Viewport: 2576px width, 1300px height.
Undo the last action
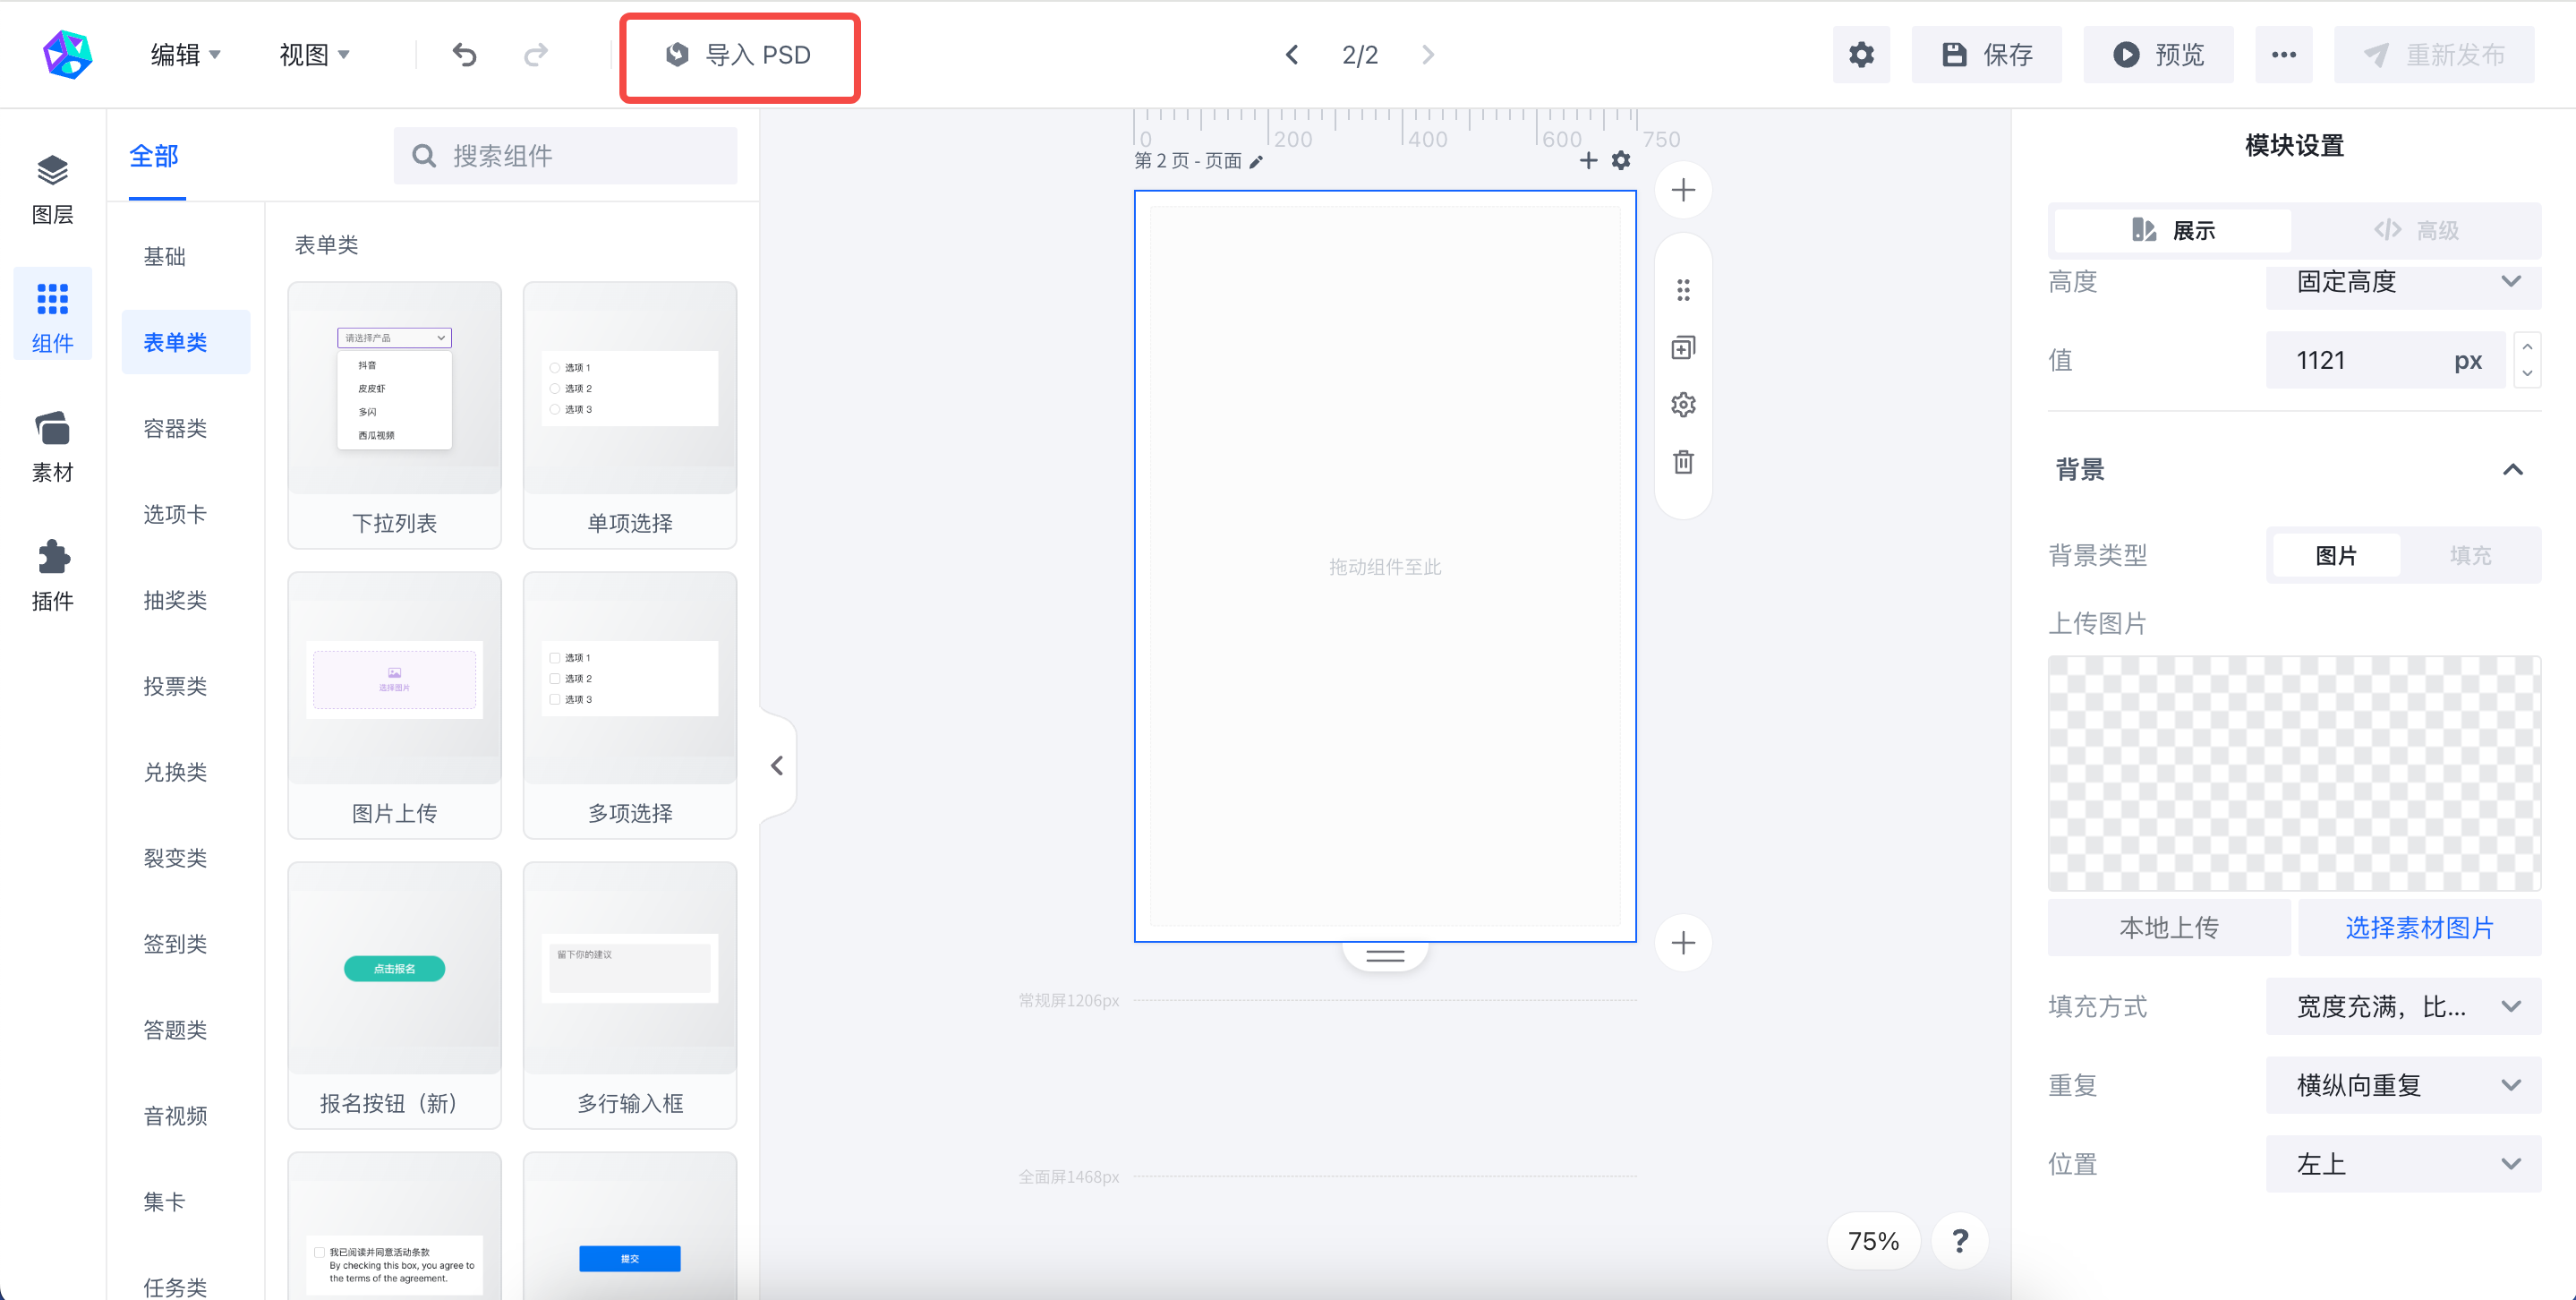tap(464, 54)
